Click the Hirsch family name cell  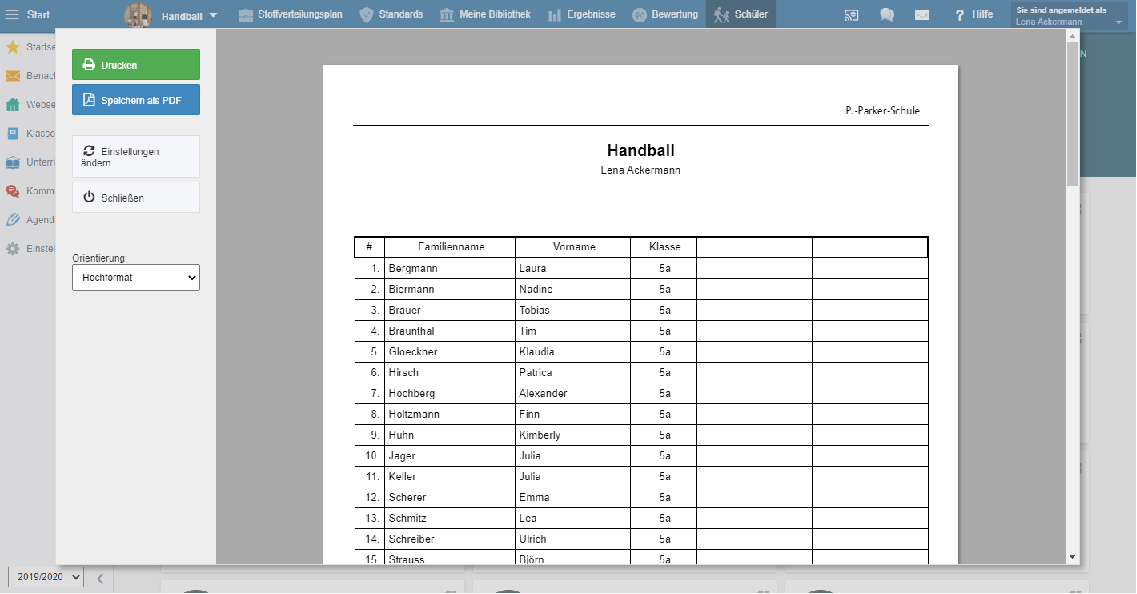coord(450,373)
